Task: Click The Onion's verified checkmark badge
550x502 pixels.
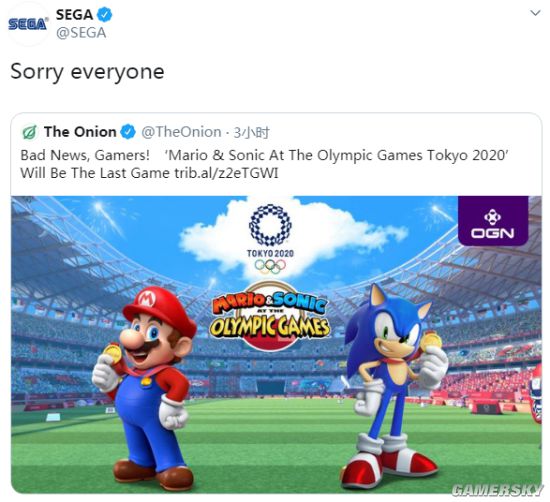Action: click(x=128, y=132)
